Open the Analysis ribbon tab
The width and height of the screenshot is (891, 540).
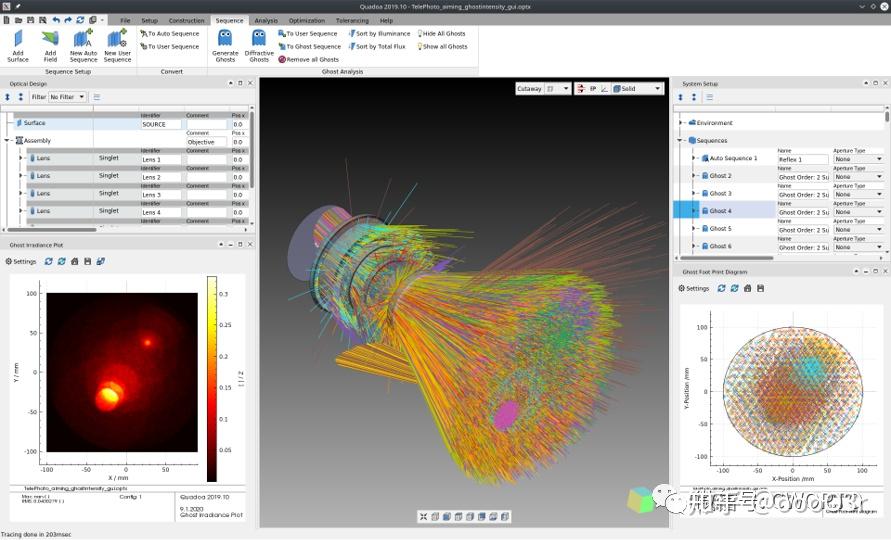tap(266, 20)
